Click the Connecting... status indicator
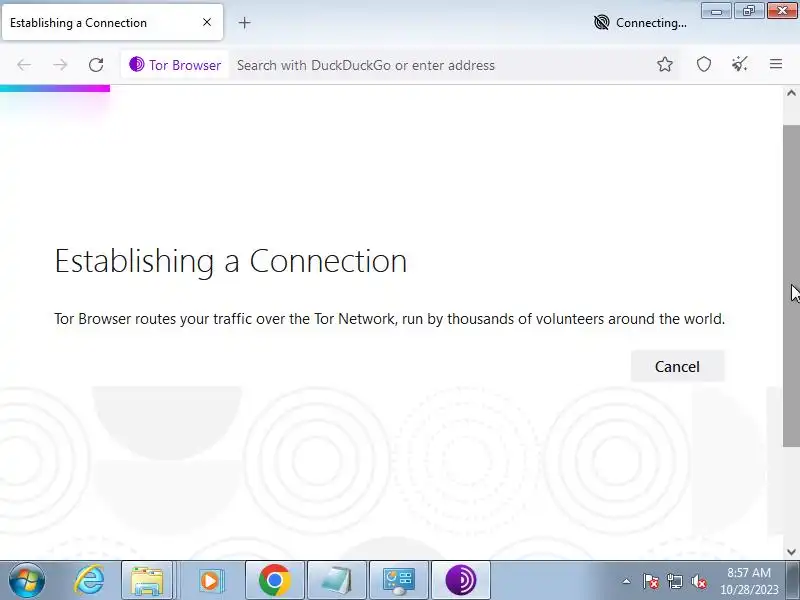This screenshot has height=600, width=800. [x=640, y=22]
